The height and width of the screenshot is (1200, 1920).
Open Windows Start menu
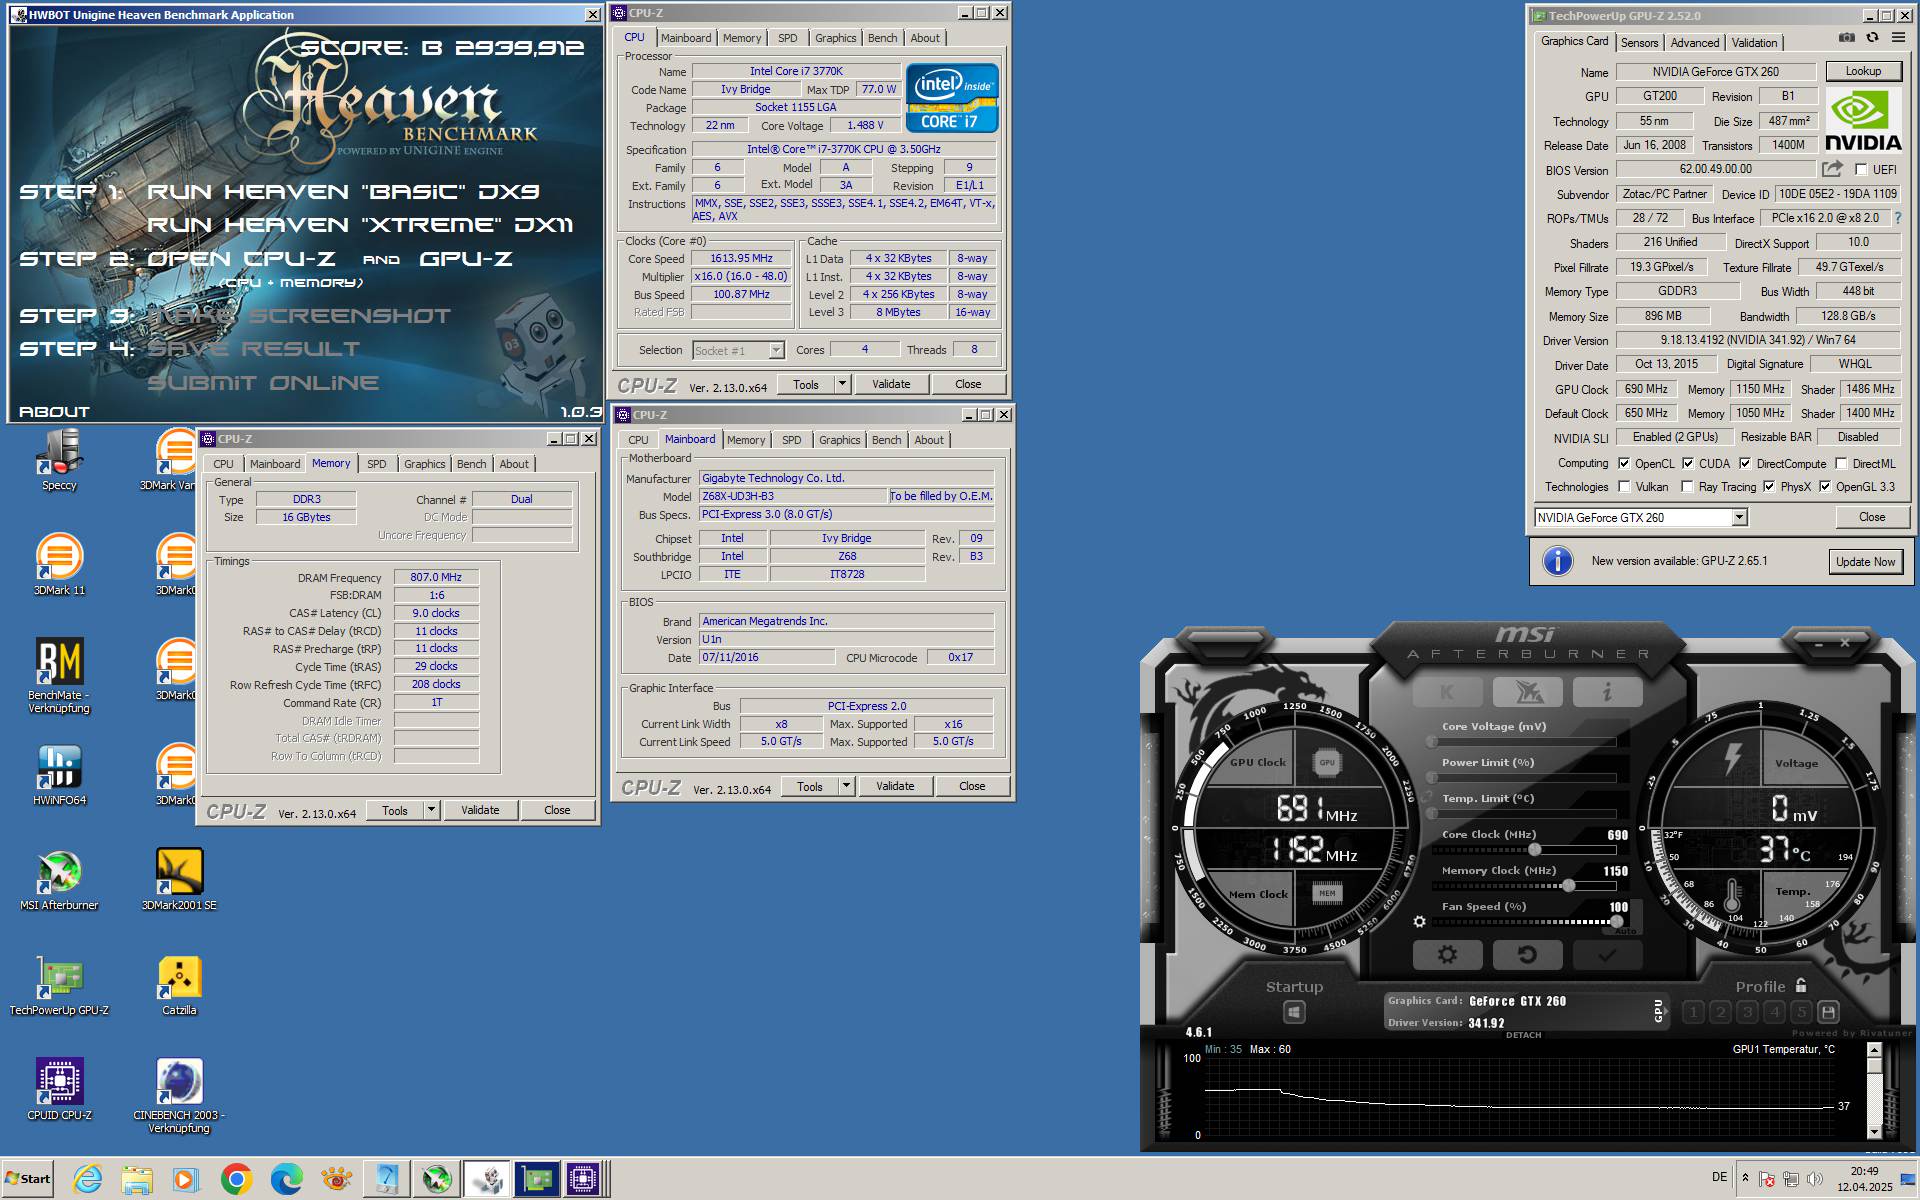pyautogui.click(x=27, y=1179)
